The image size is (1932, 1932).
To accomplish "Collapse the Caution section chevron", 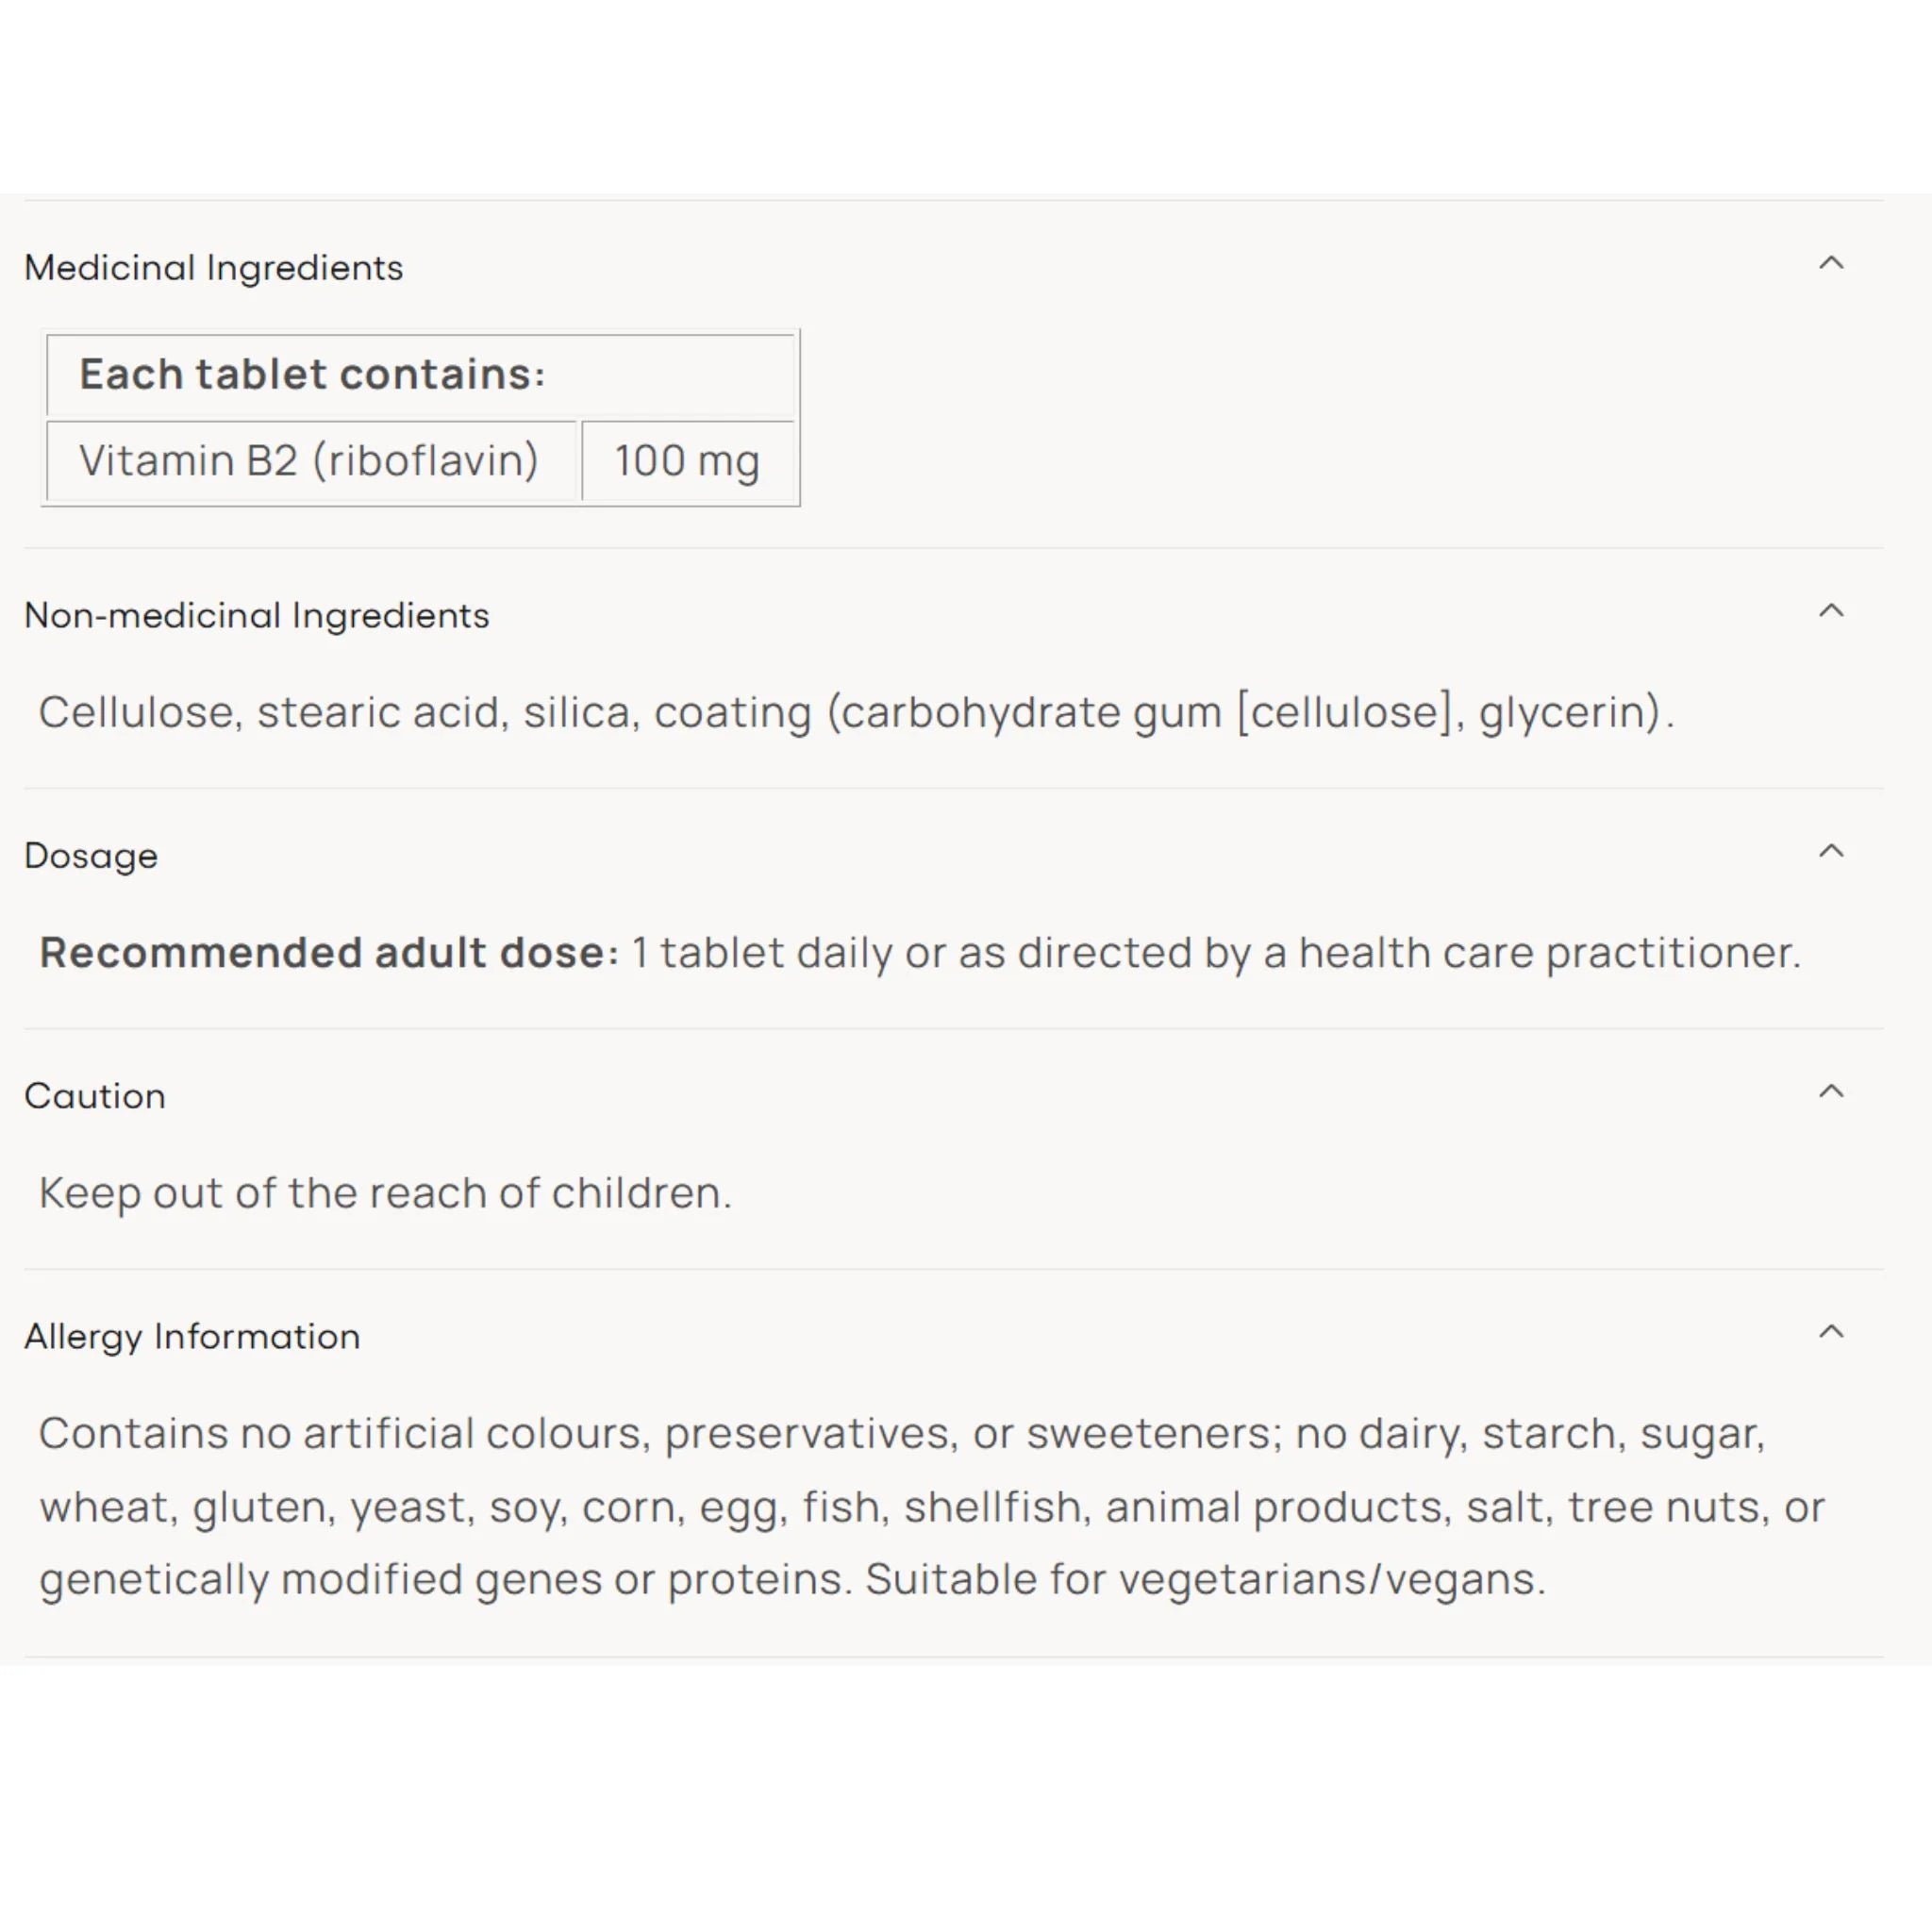I will (1830, 1091).
